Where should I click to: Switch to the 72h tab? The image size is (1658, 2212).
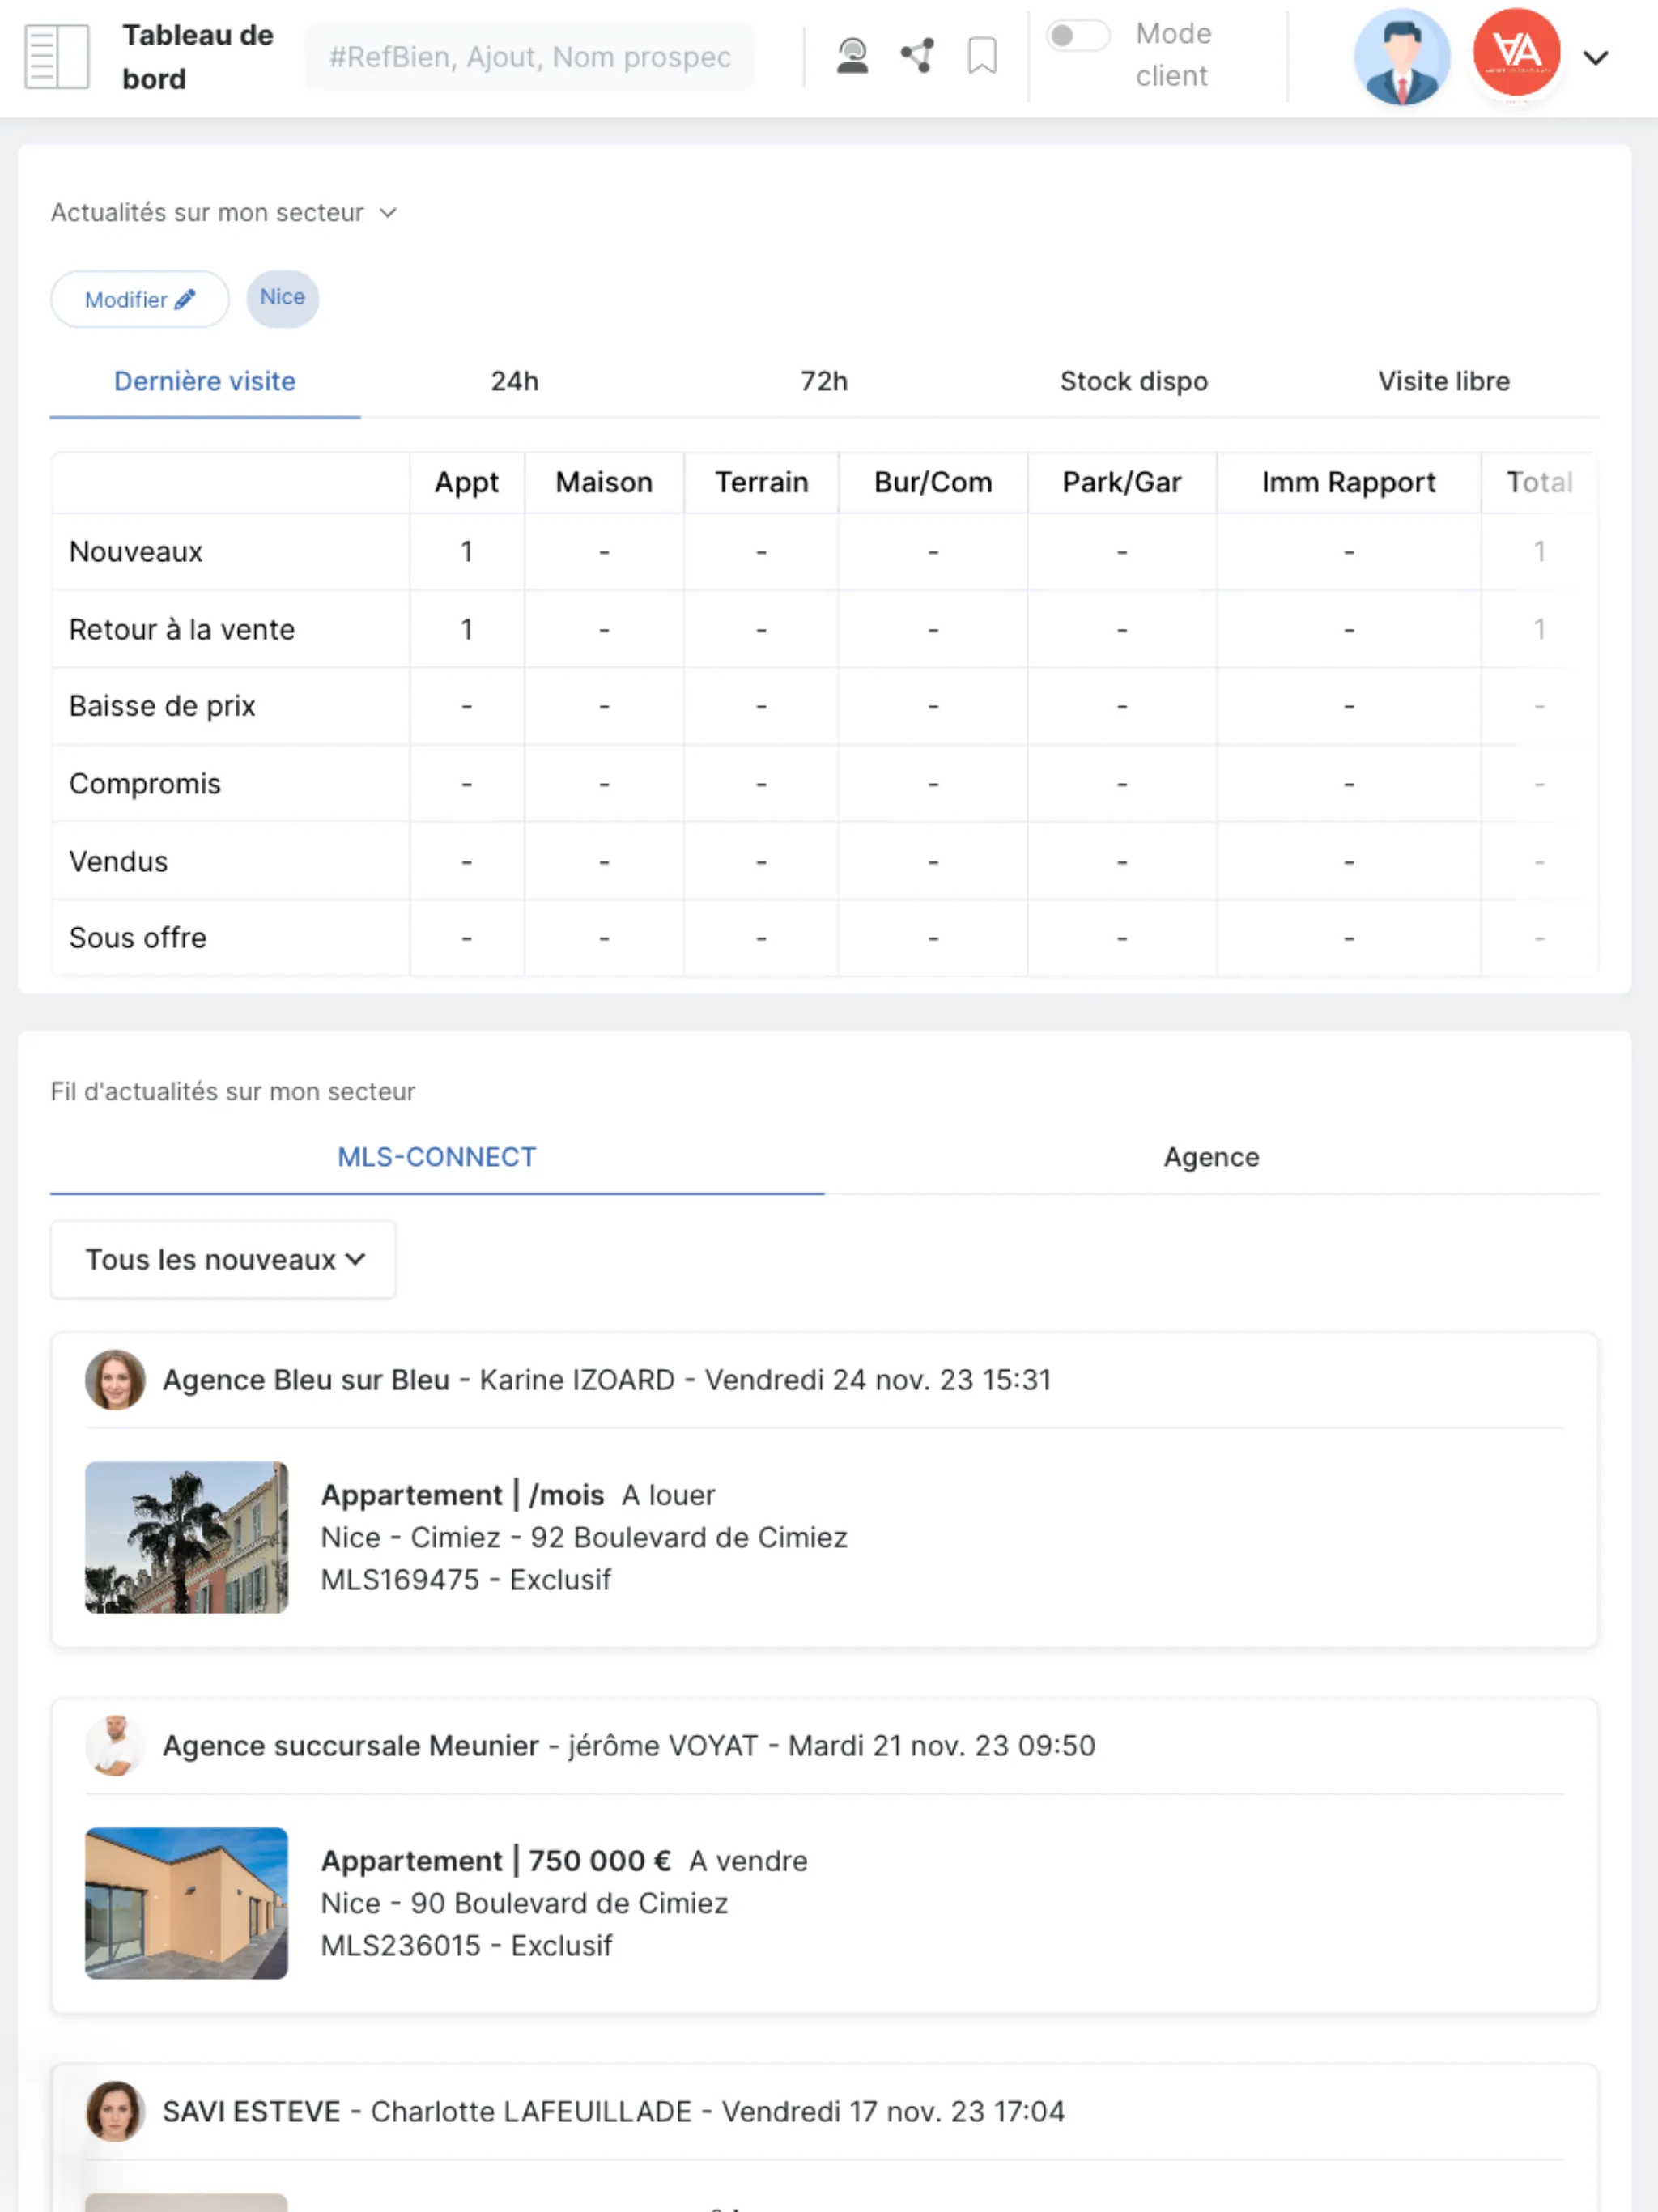[x=824, y=382]
